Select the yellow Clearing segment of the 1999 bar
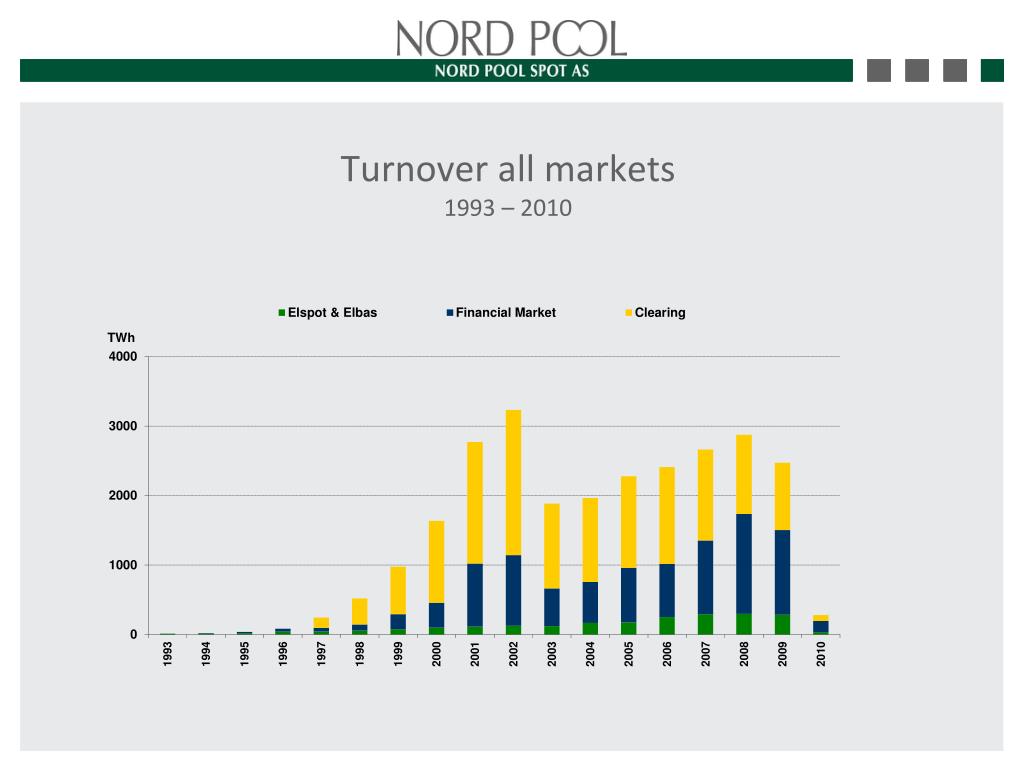Image resolution: width=1024 pixels, height=768 pixels. tap(398, 590)
